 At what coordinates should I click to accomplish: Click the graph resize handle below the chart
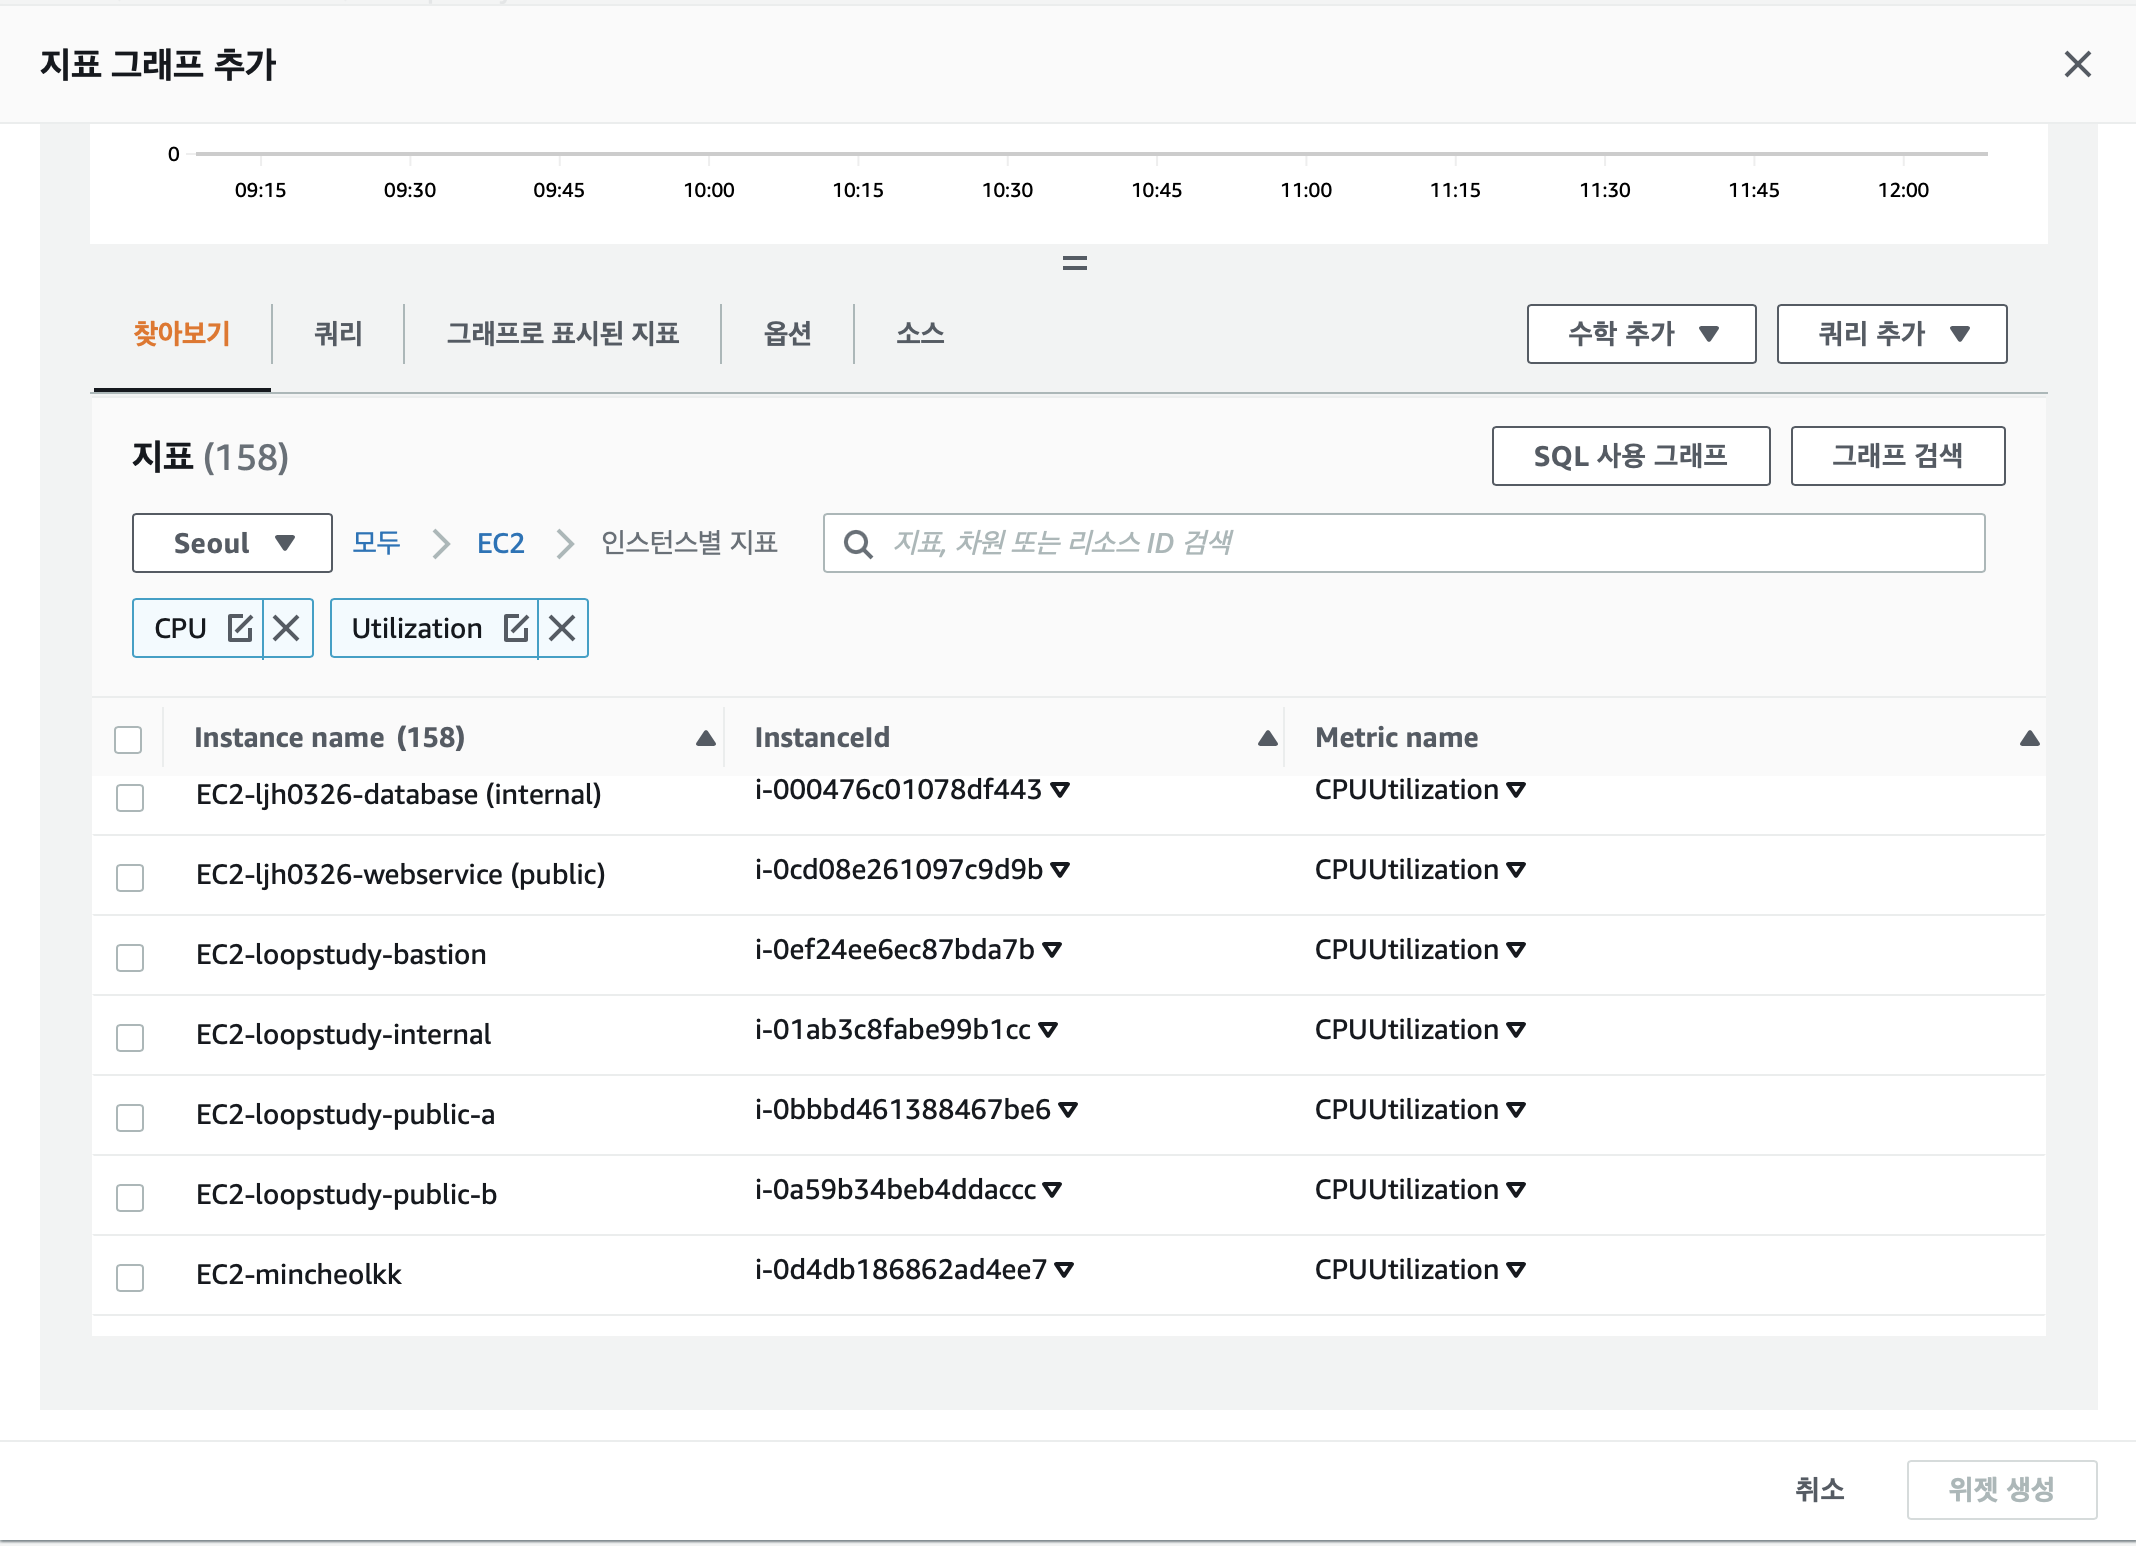click(1074, 263)
